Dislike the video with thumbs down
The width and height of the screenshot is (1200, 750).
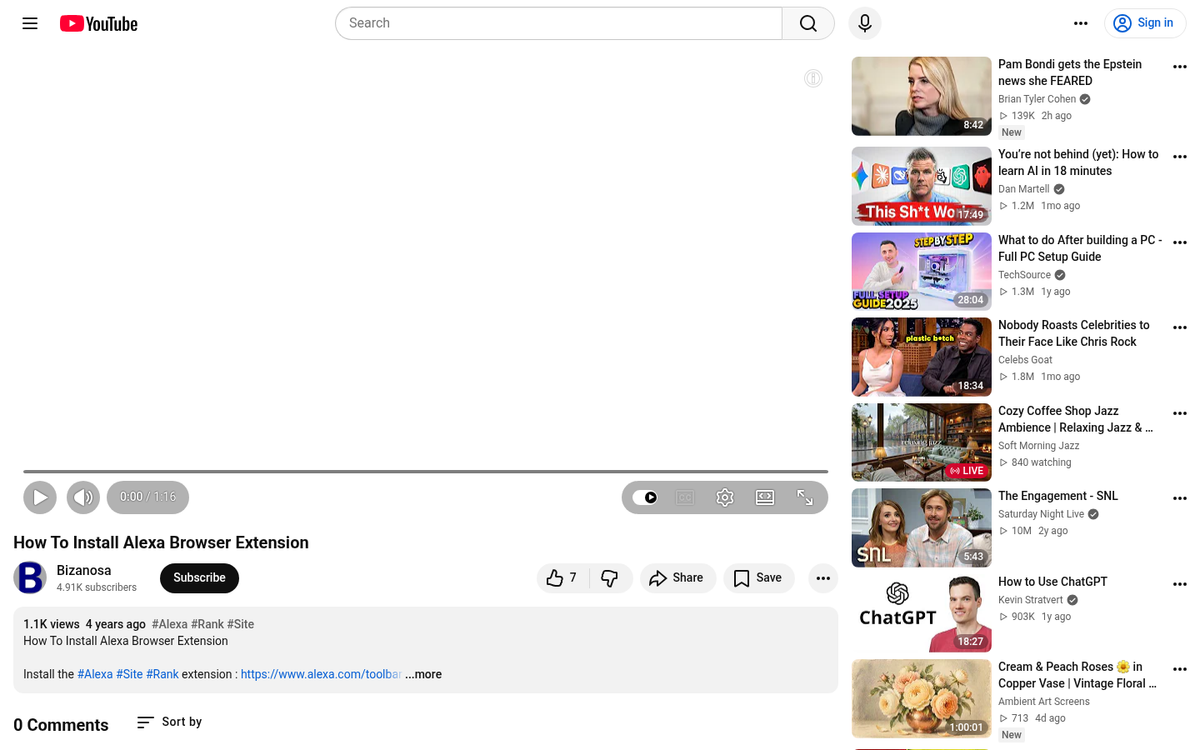click(610, 578)
